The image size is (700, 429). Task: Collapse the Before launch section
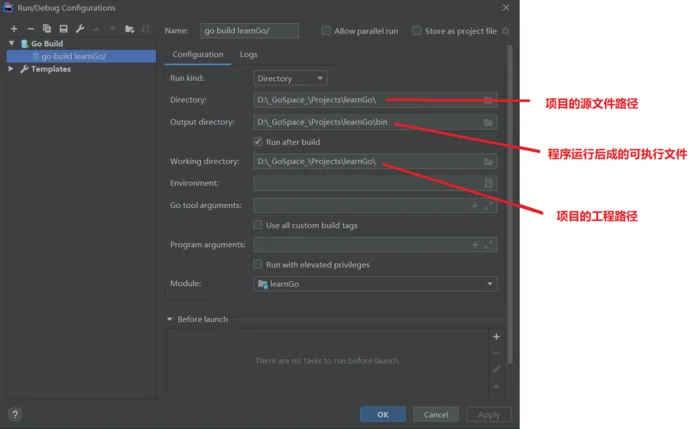[x=170, y=319]
